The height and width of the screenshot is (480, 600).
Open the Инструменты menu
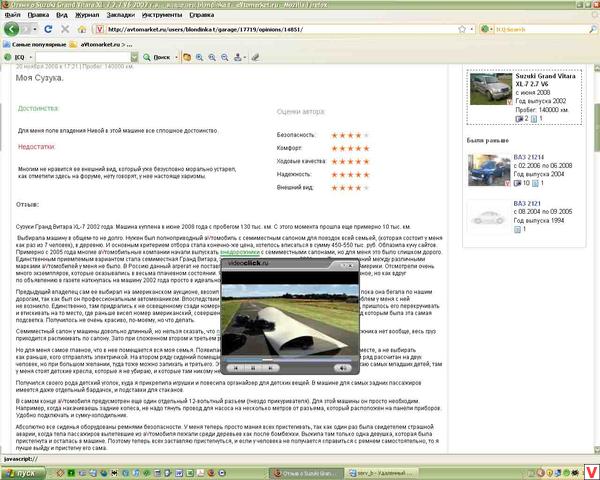click(x=162, y=15)
